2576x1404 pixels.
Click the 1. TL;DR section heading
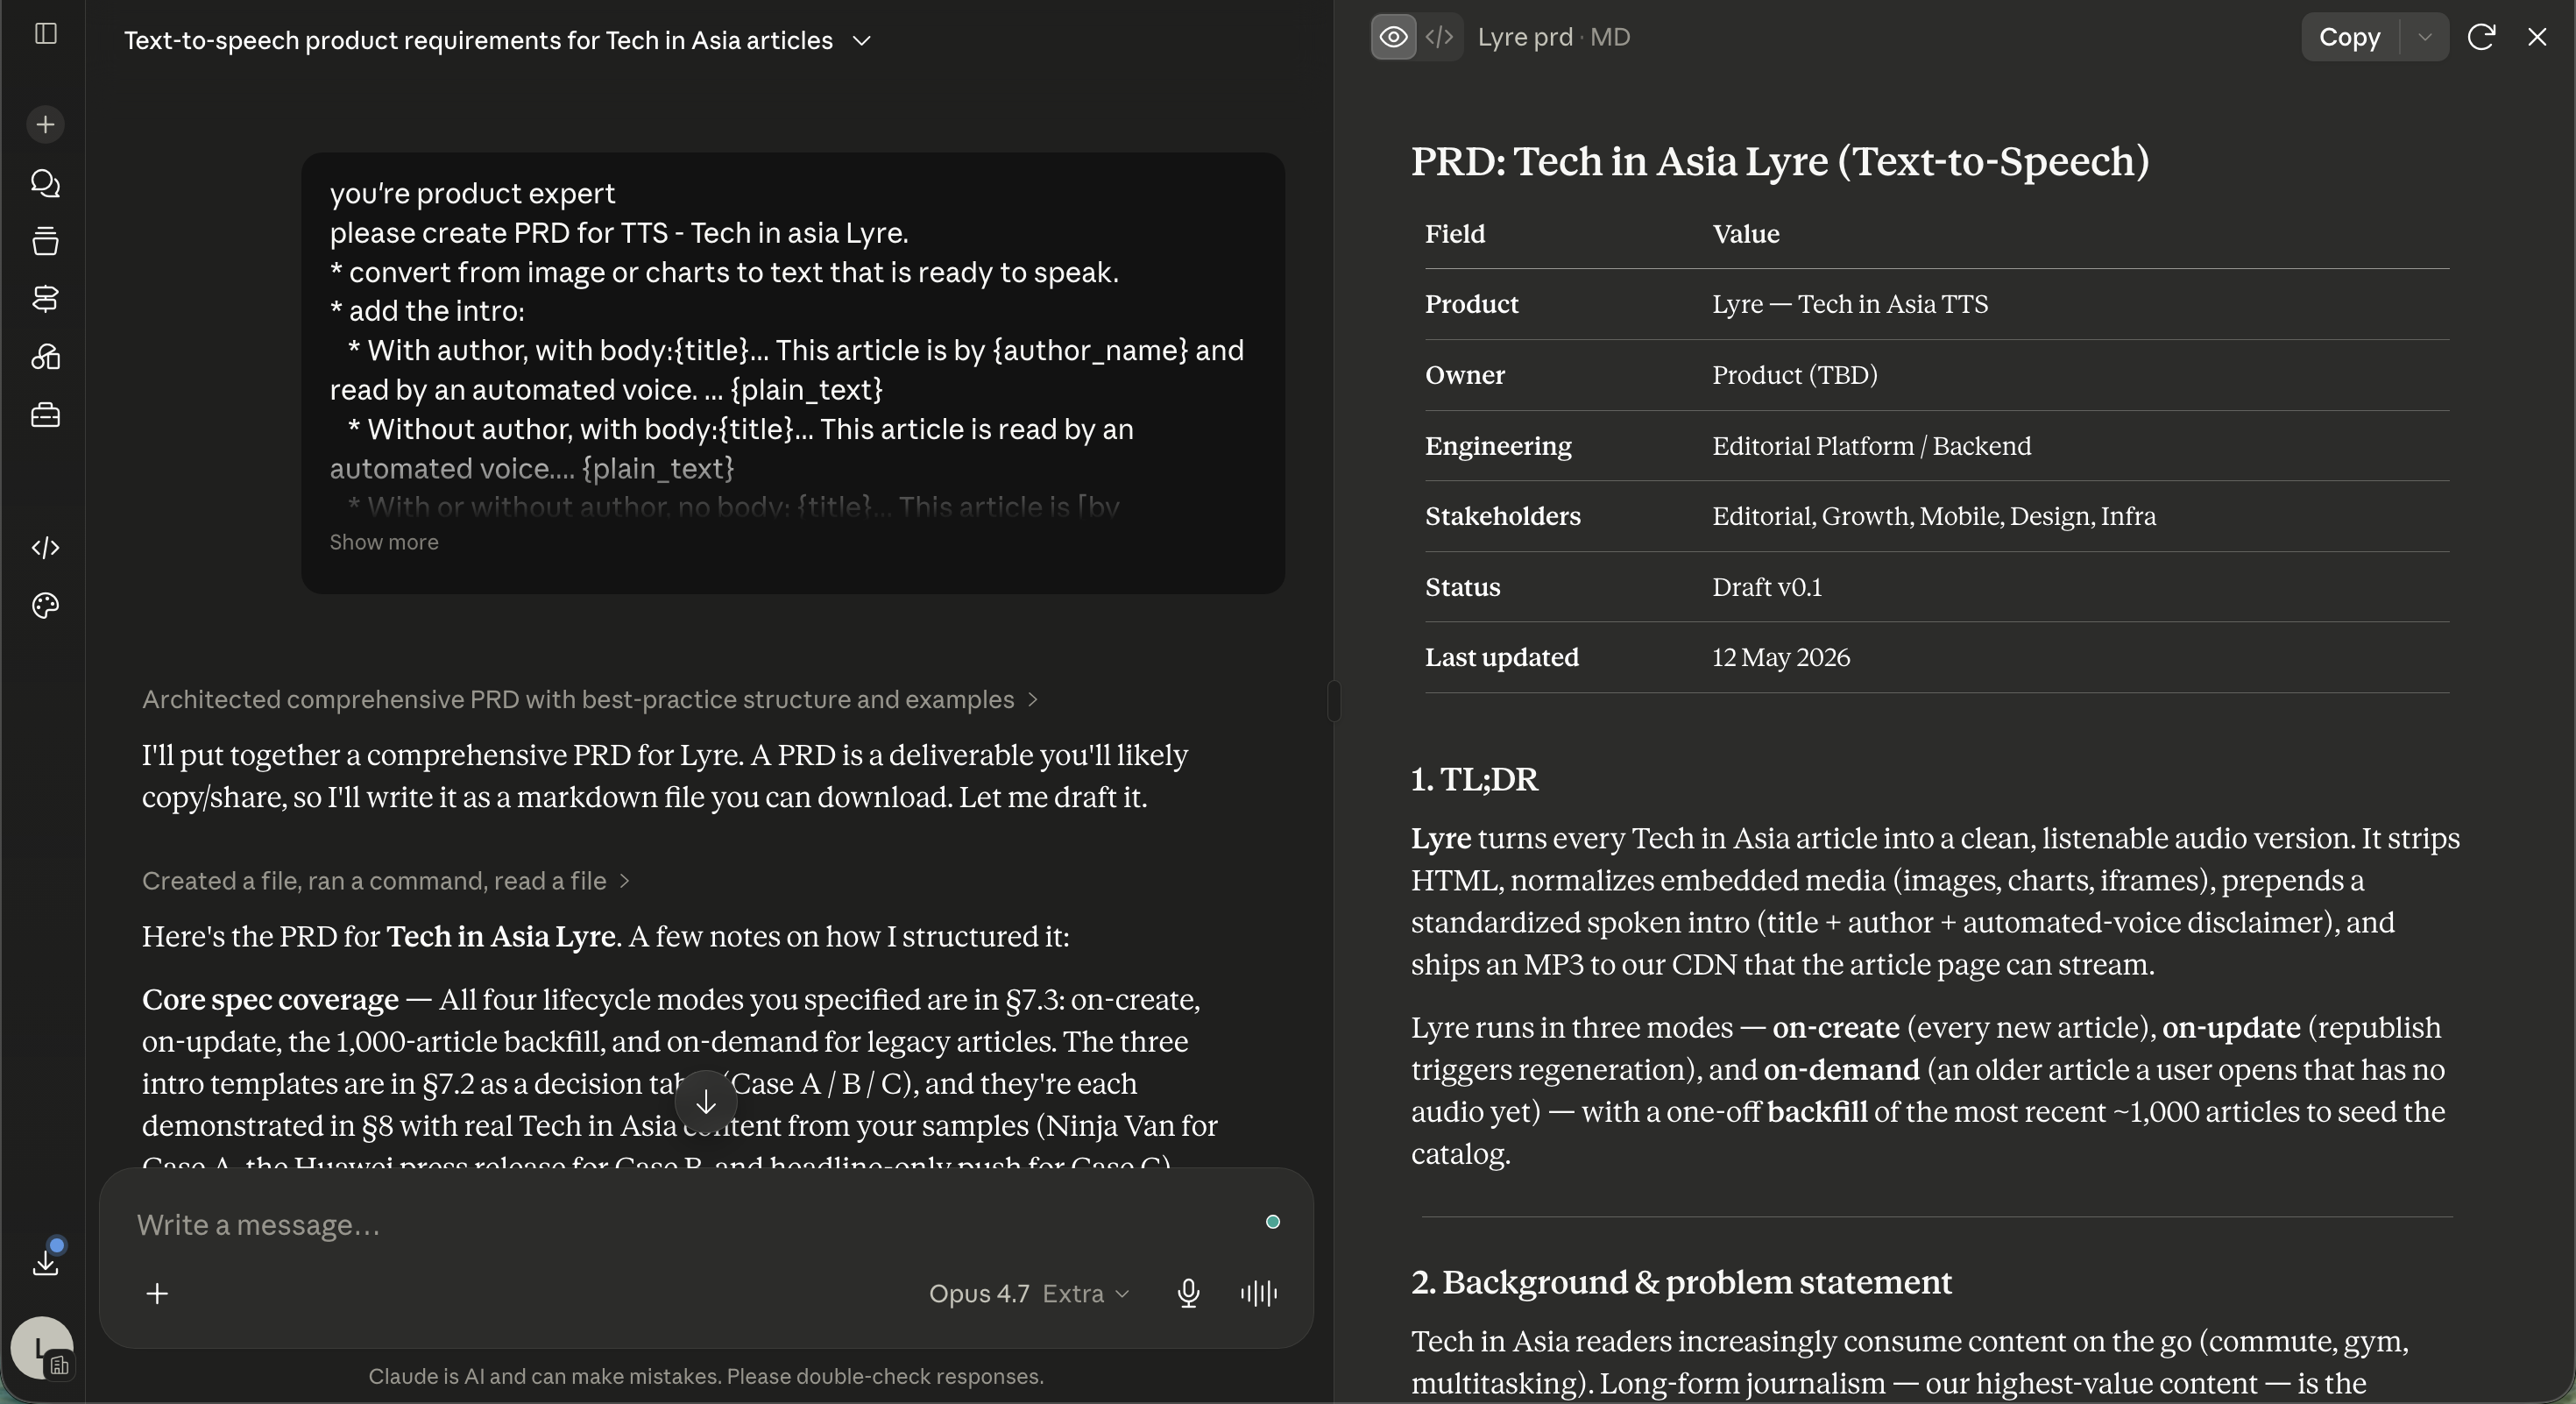pyautogui.click(x=1474, y=780)
